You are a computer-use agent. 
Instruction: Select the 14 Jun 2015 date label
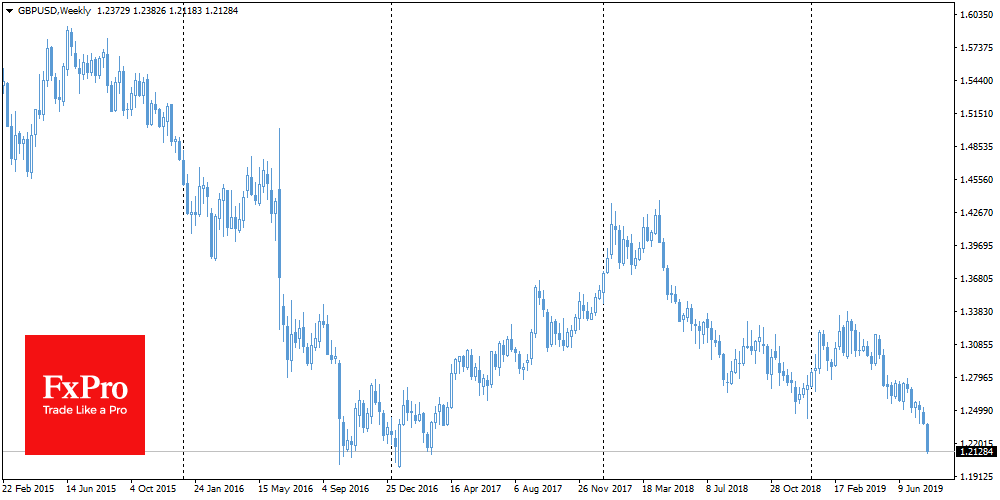[x=92, y=490]
